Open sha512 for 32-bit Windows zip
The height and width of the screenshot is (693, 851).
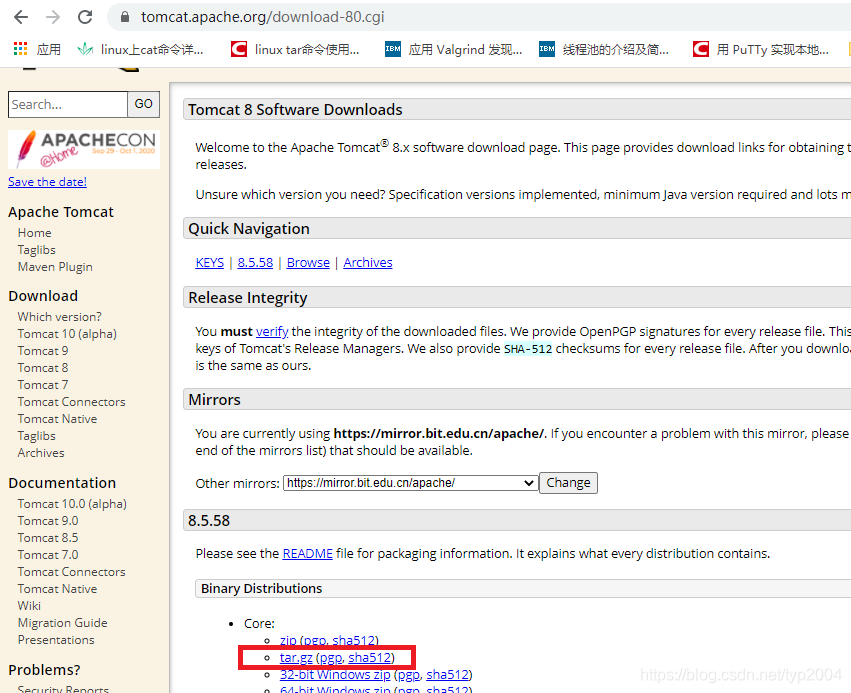pyautogui.click(x=447, y=675)
